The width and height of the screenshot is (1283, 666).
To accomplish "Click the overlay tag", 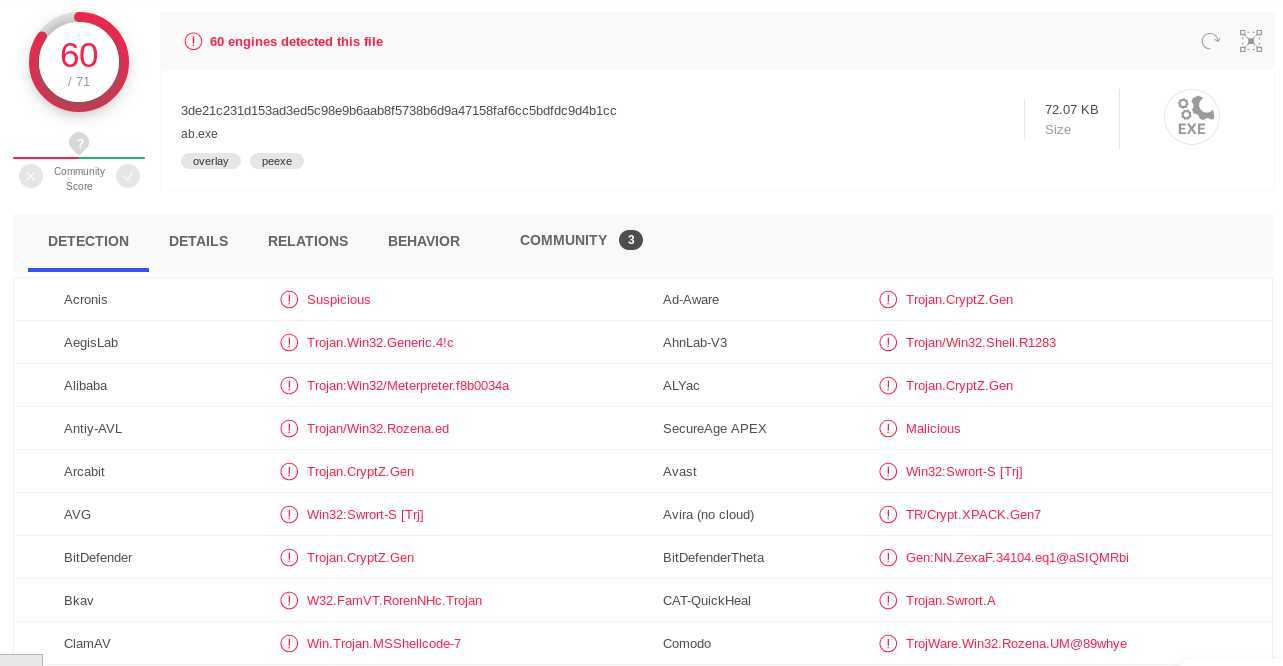I will [x=211, y=161].
